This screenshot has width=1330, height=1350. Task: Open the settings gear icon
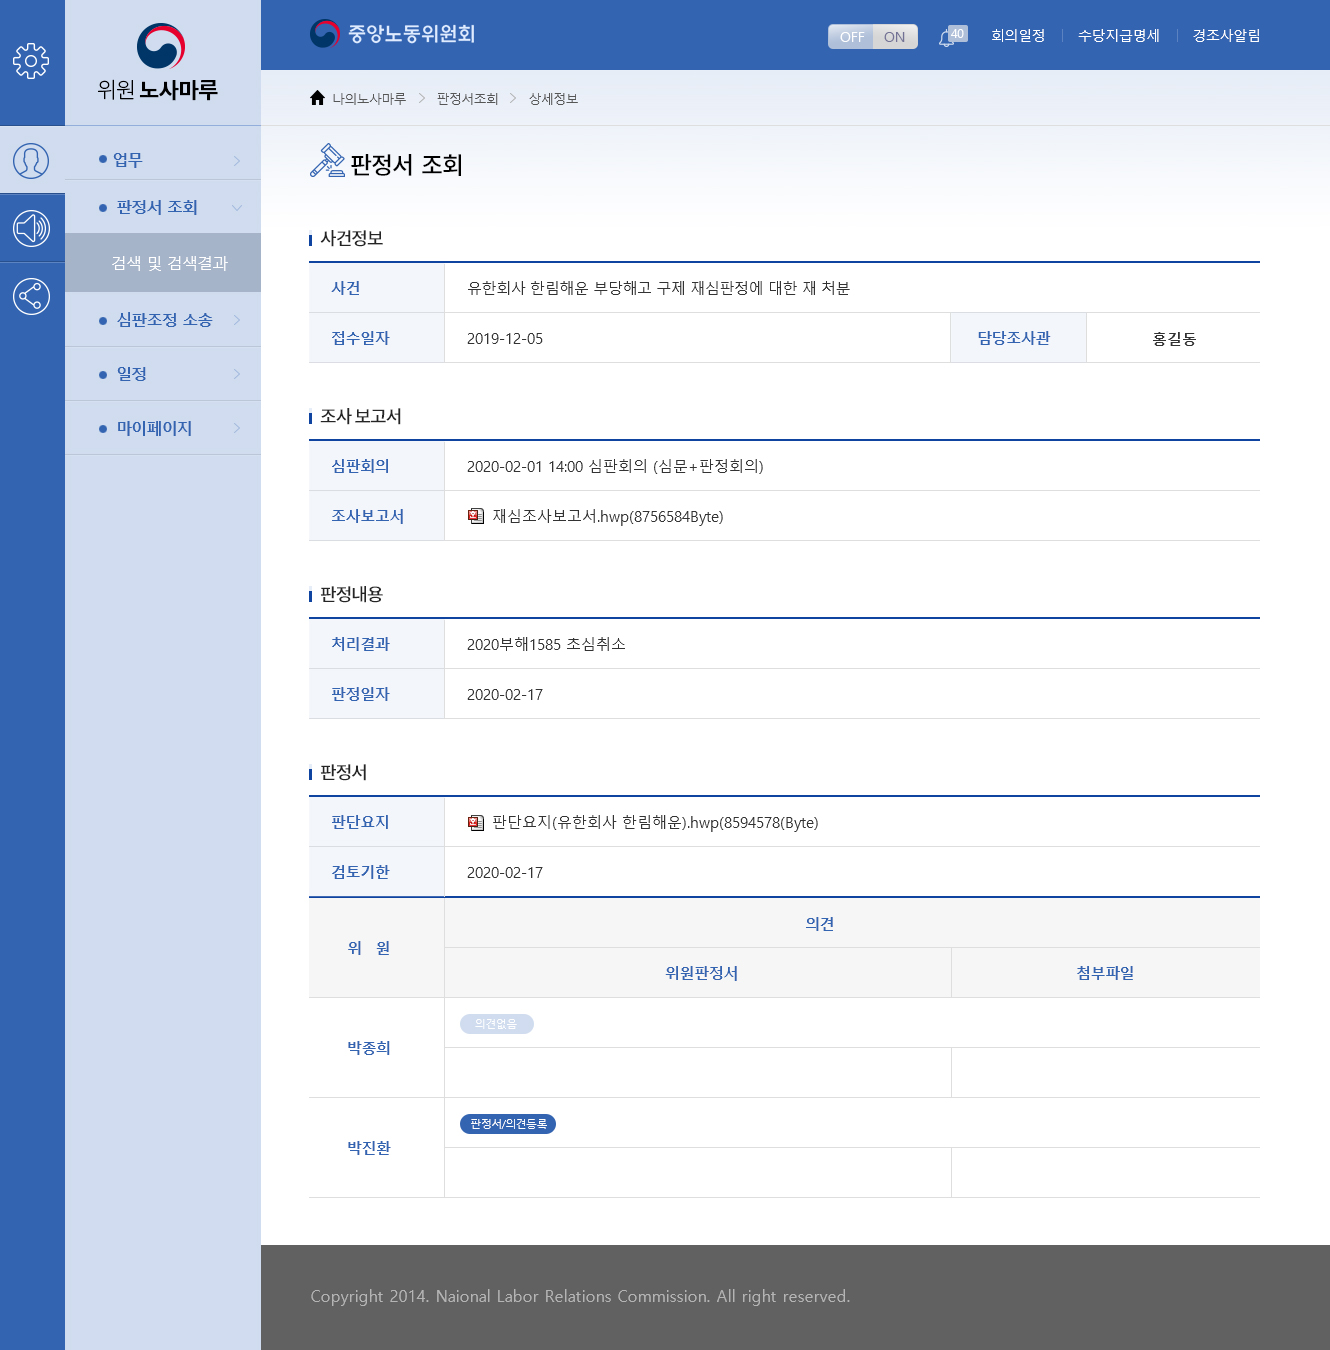coord(31,61)
